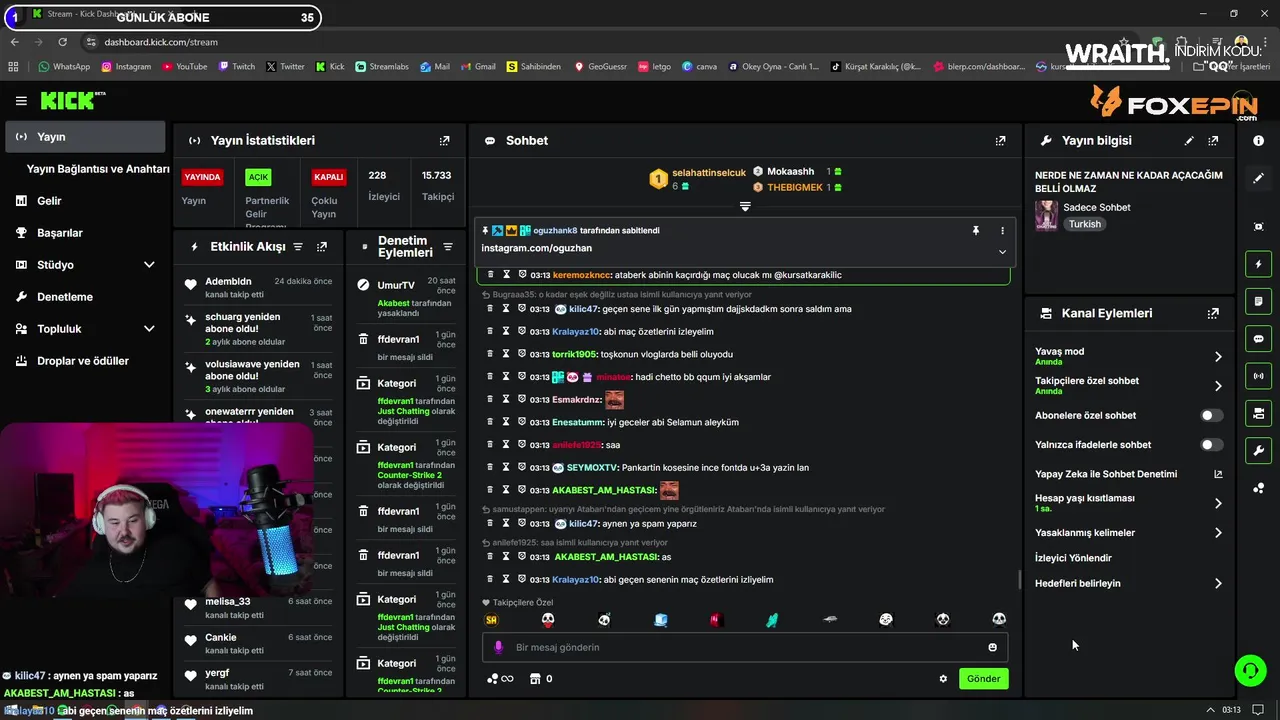
Task: Open the Sadece Sohbet category
Action: click(x=1097, y=207)
